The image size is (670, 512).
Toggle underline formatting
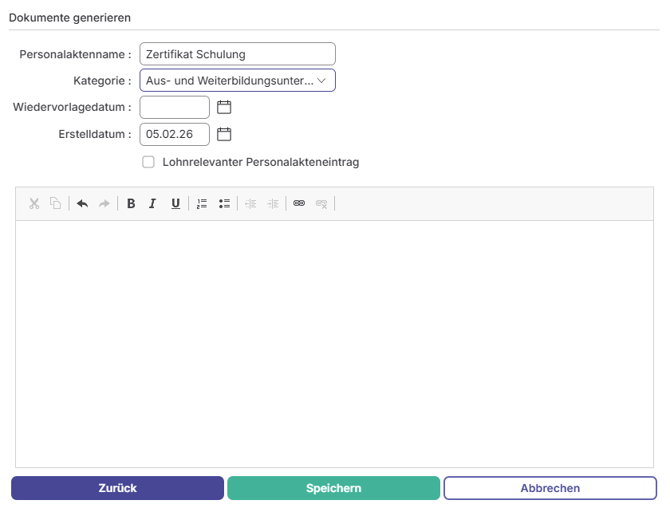pos(175,204)
